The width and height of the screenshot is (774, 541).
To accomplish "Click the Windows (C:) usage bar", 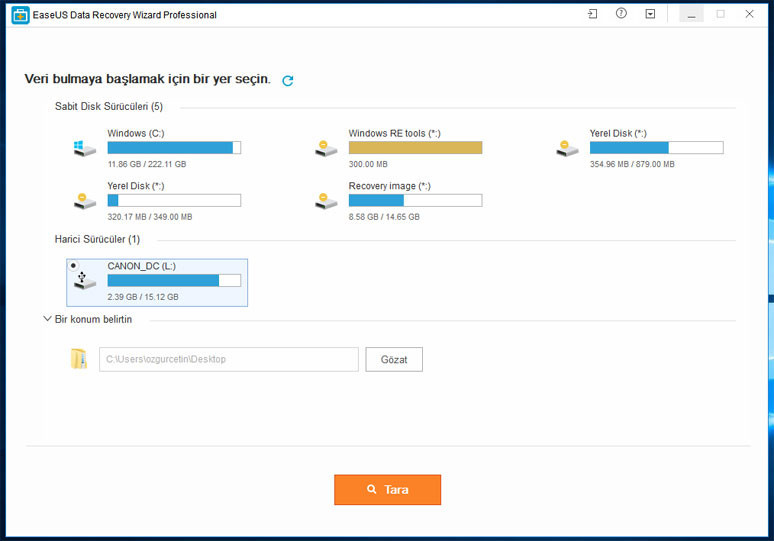I will coord(174,148).
